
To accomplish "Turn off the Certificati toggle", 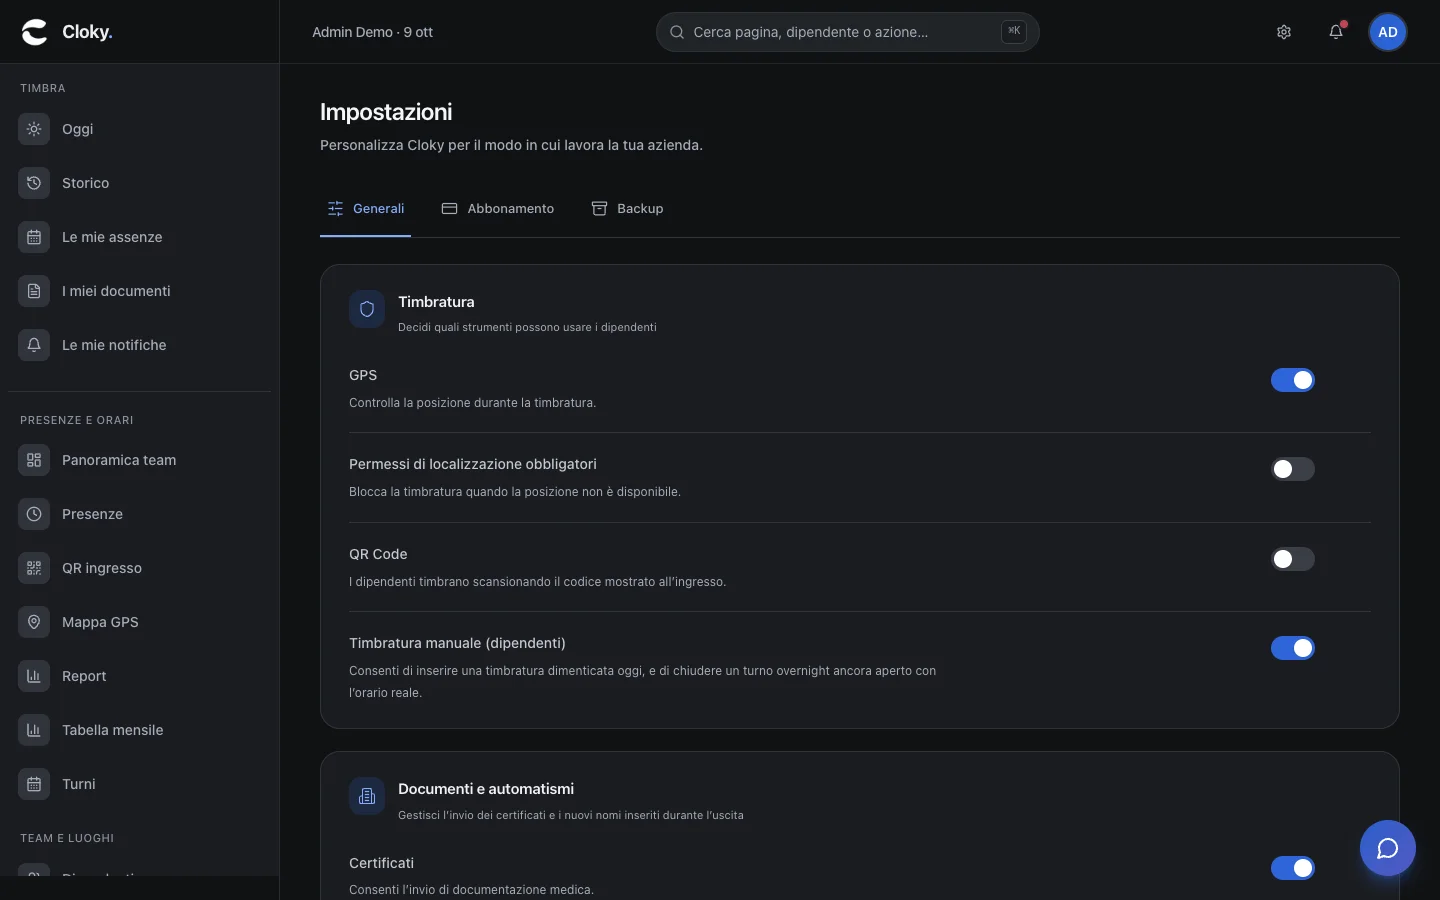I will 1293,868.
